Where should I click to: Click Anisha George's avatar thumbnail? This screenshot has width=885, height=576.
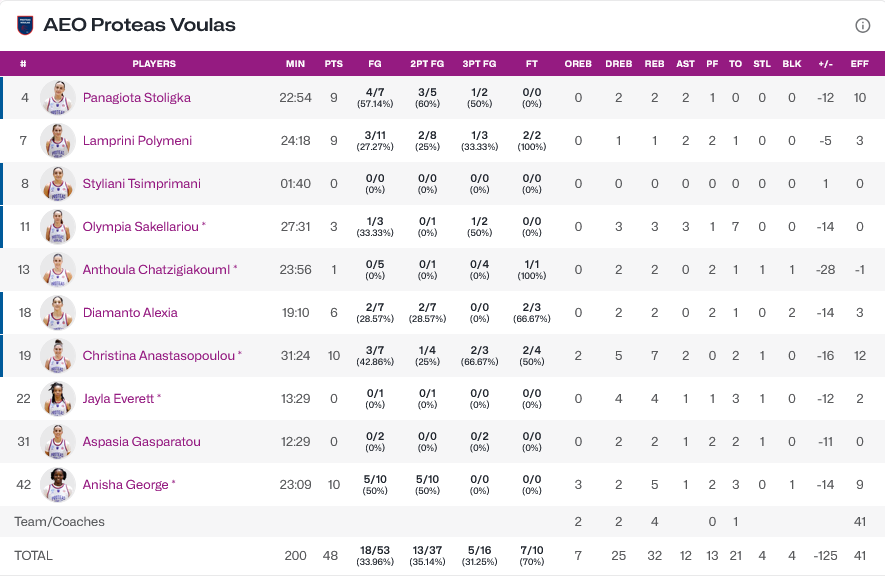58,485
